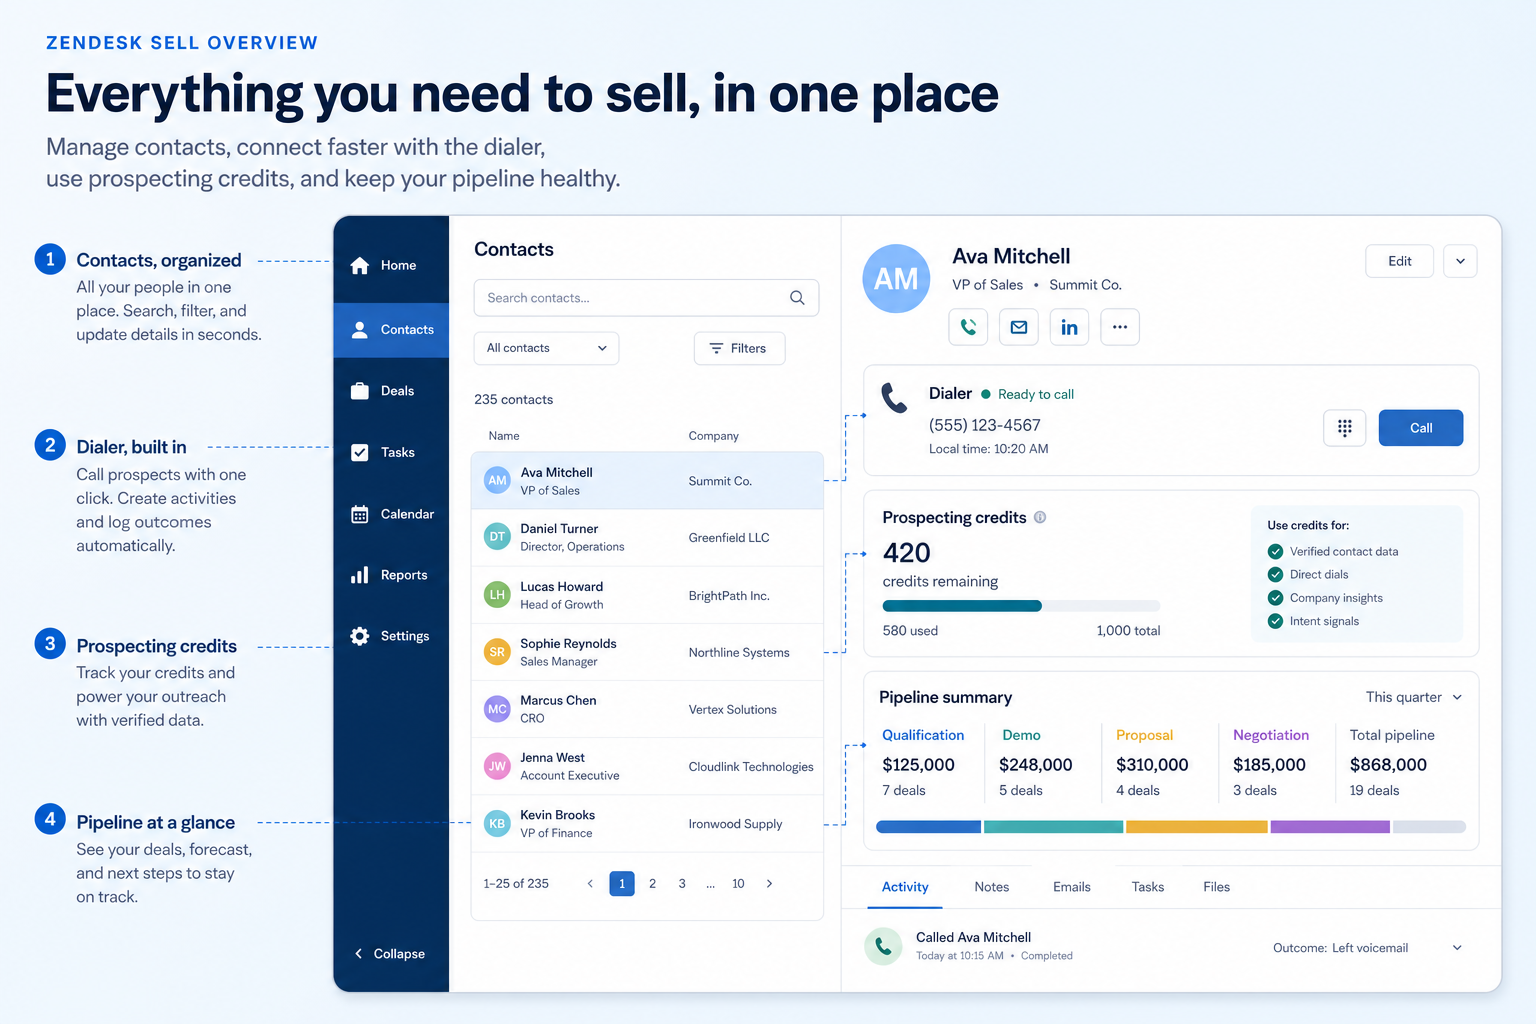Screen dimensions: 1536x1024
Task: Click the blue Call button
Action: pyautogui.click(x=1421, y=428)
